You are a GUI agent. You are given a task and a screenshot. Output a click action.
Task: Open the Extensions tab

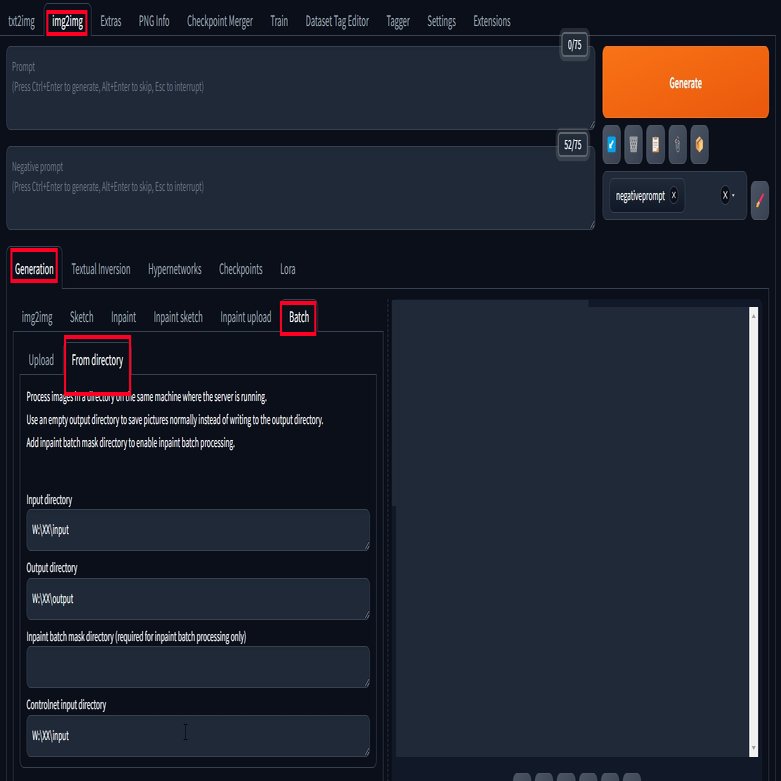(492, 21)
